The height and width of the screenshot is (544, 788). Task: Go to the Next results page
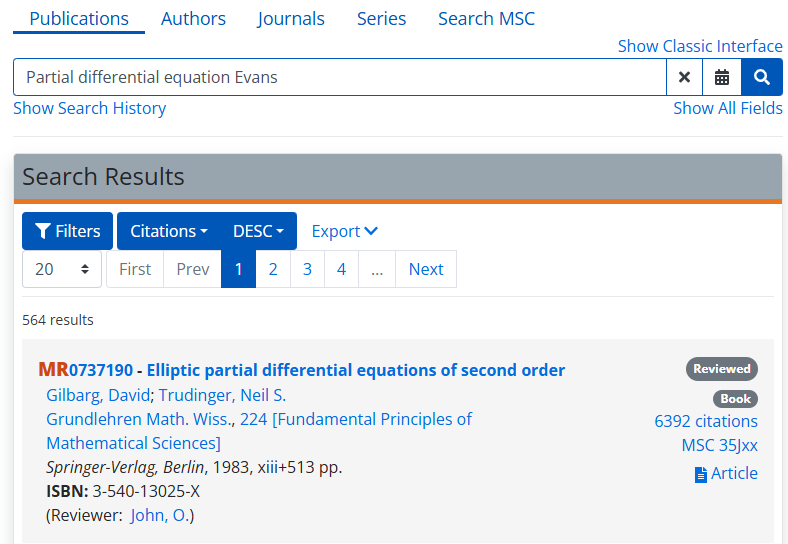pyautogui.click(x=426, y=269)
